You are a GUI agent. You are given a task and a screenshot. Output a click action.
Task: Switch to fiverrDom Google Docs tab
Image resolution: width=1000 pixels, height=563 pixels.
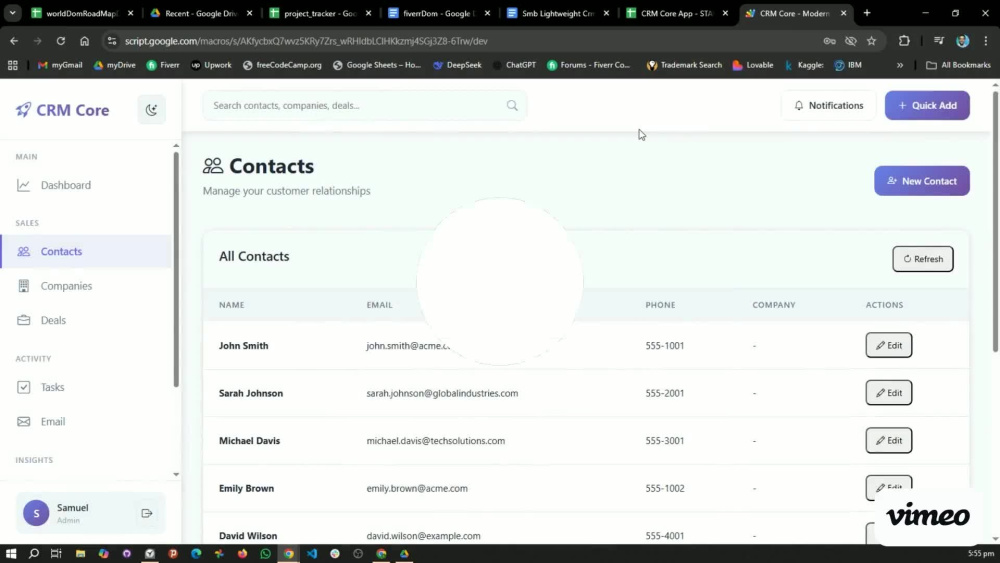pyautogui.click(x=439, y=13)
